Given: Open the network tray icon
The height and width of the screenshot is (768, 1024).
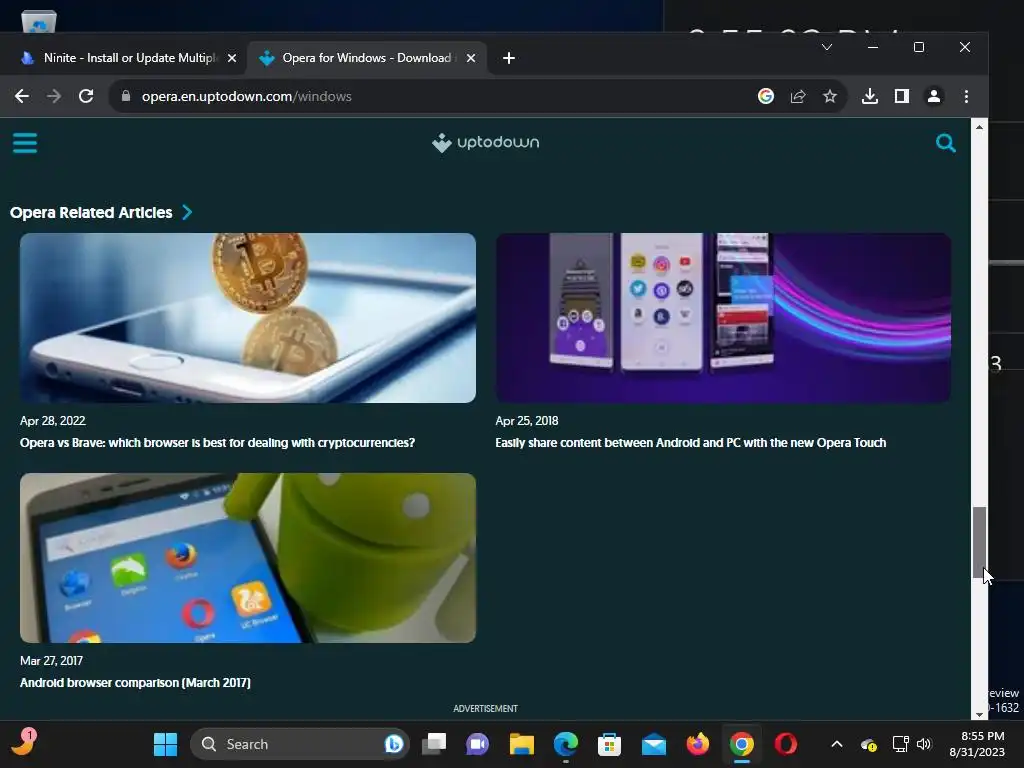Looking at the screenshot, I should click(x=901, y=744).
